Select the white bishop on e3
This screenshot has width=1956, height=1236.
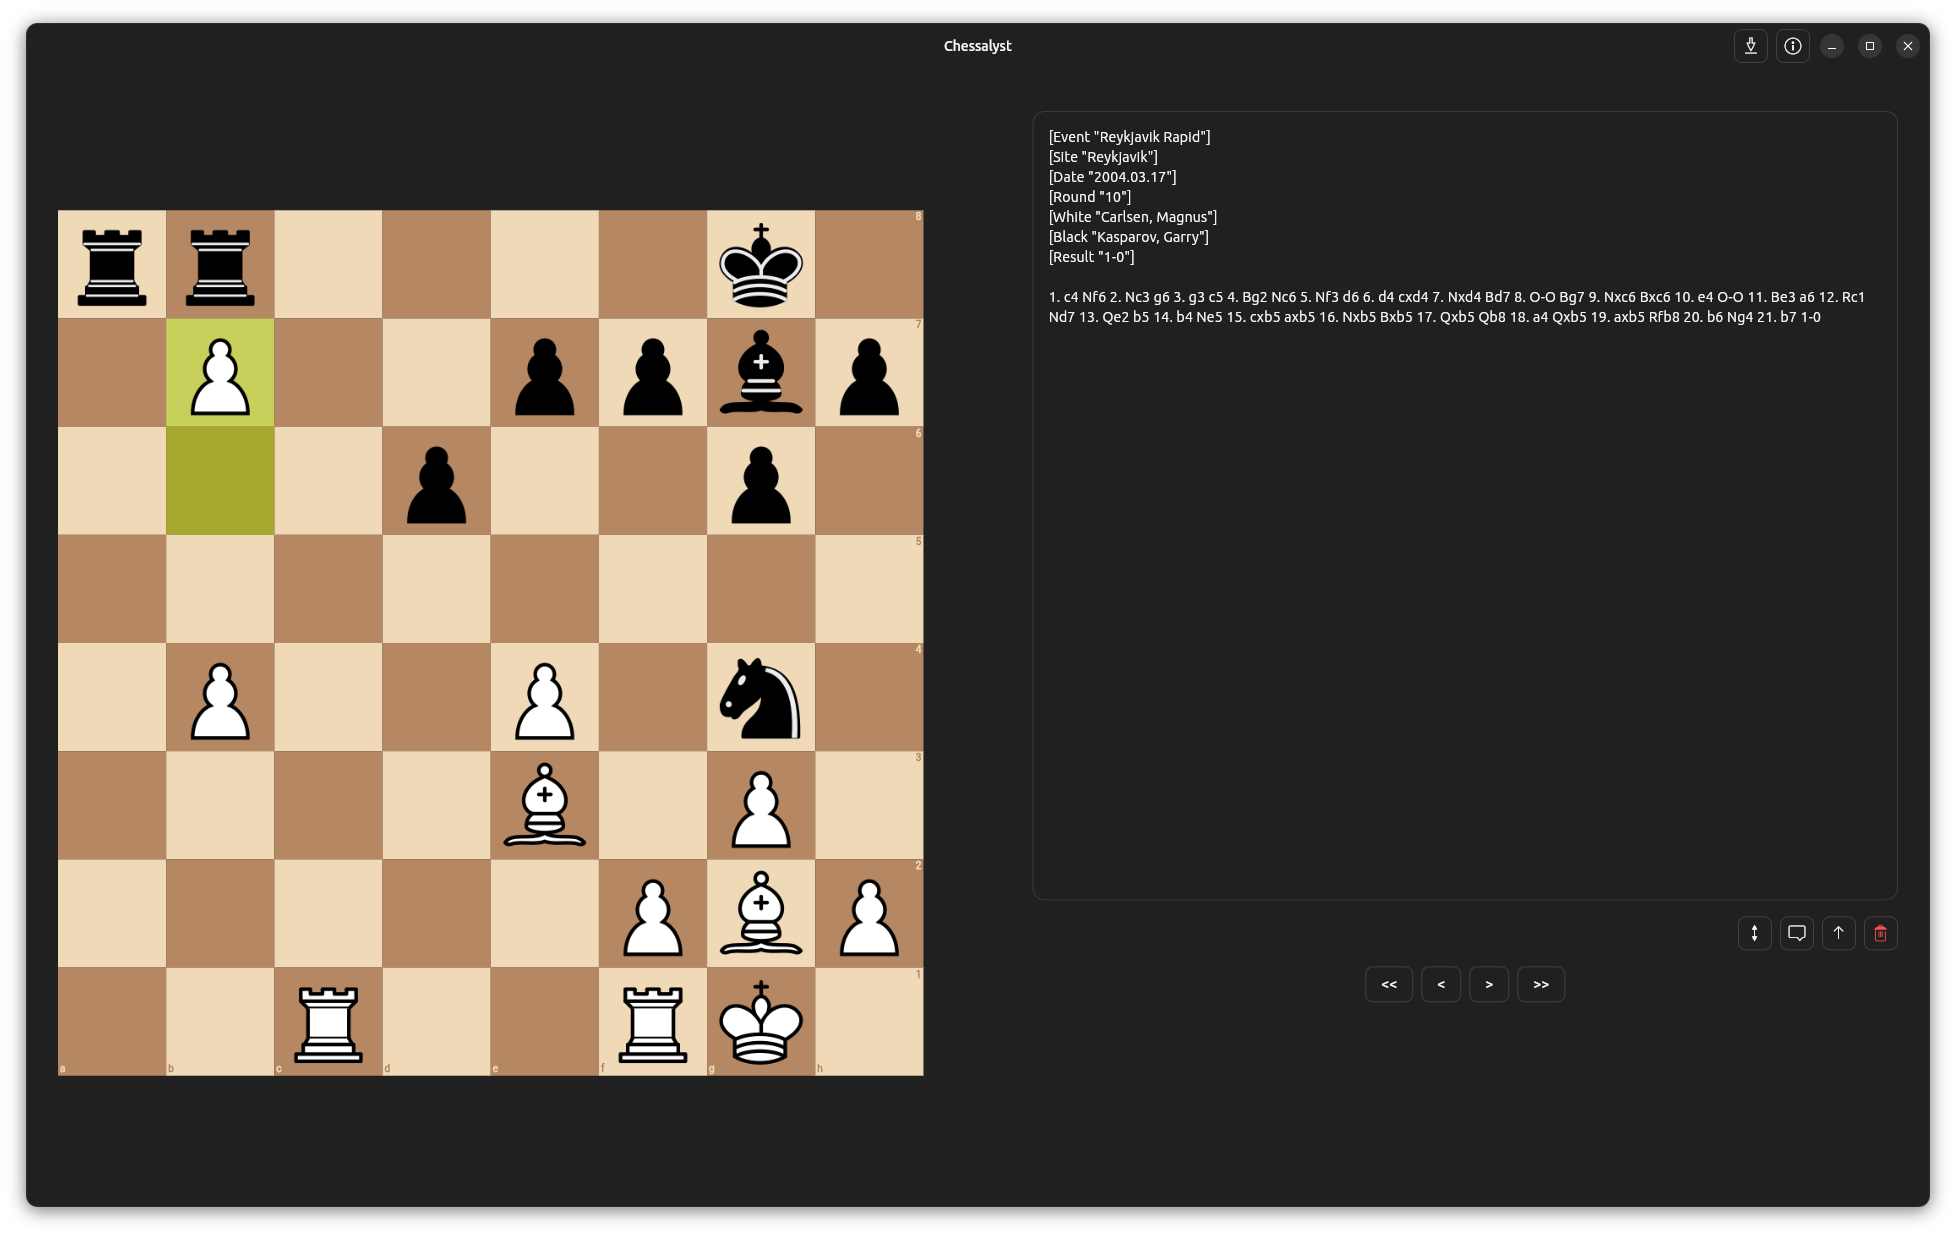coord(544,805)
